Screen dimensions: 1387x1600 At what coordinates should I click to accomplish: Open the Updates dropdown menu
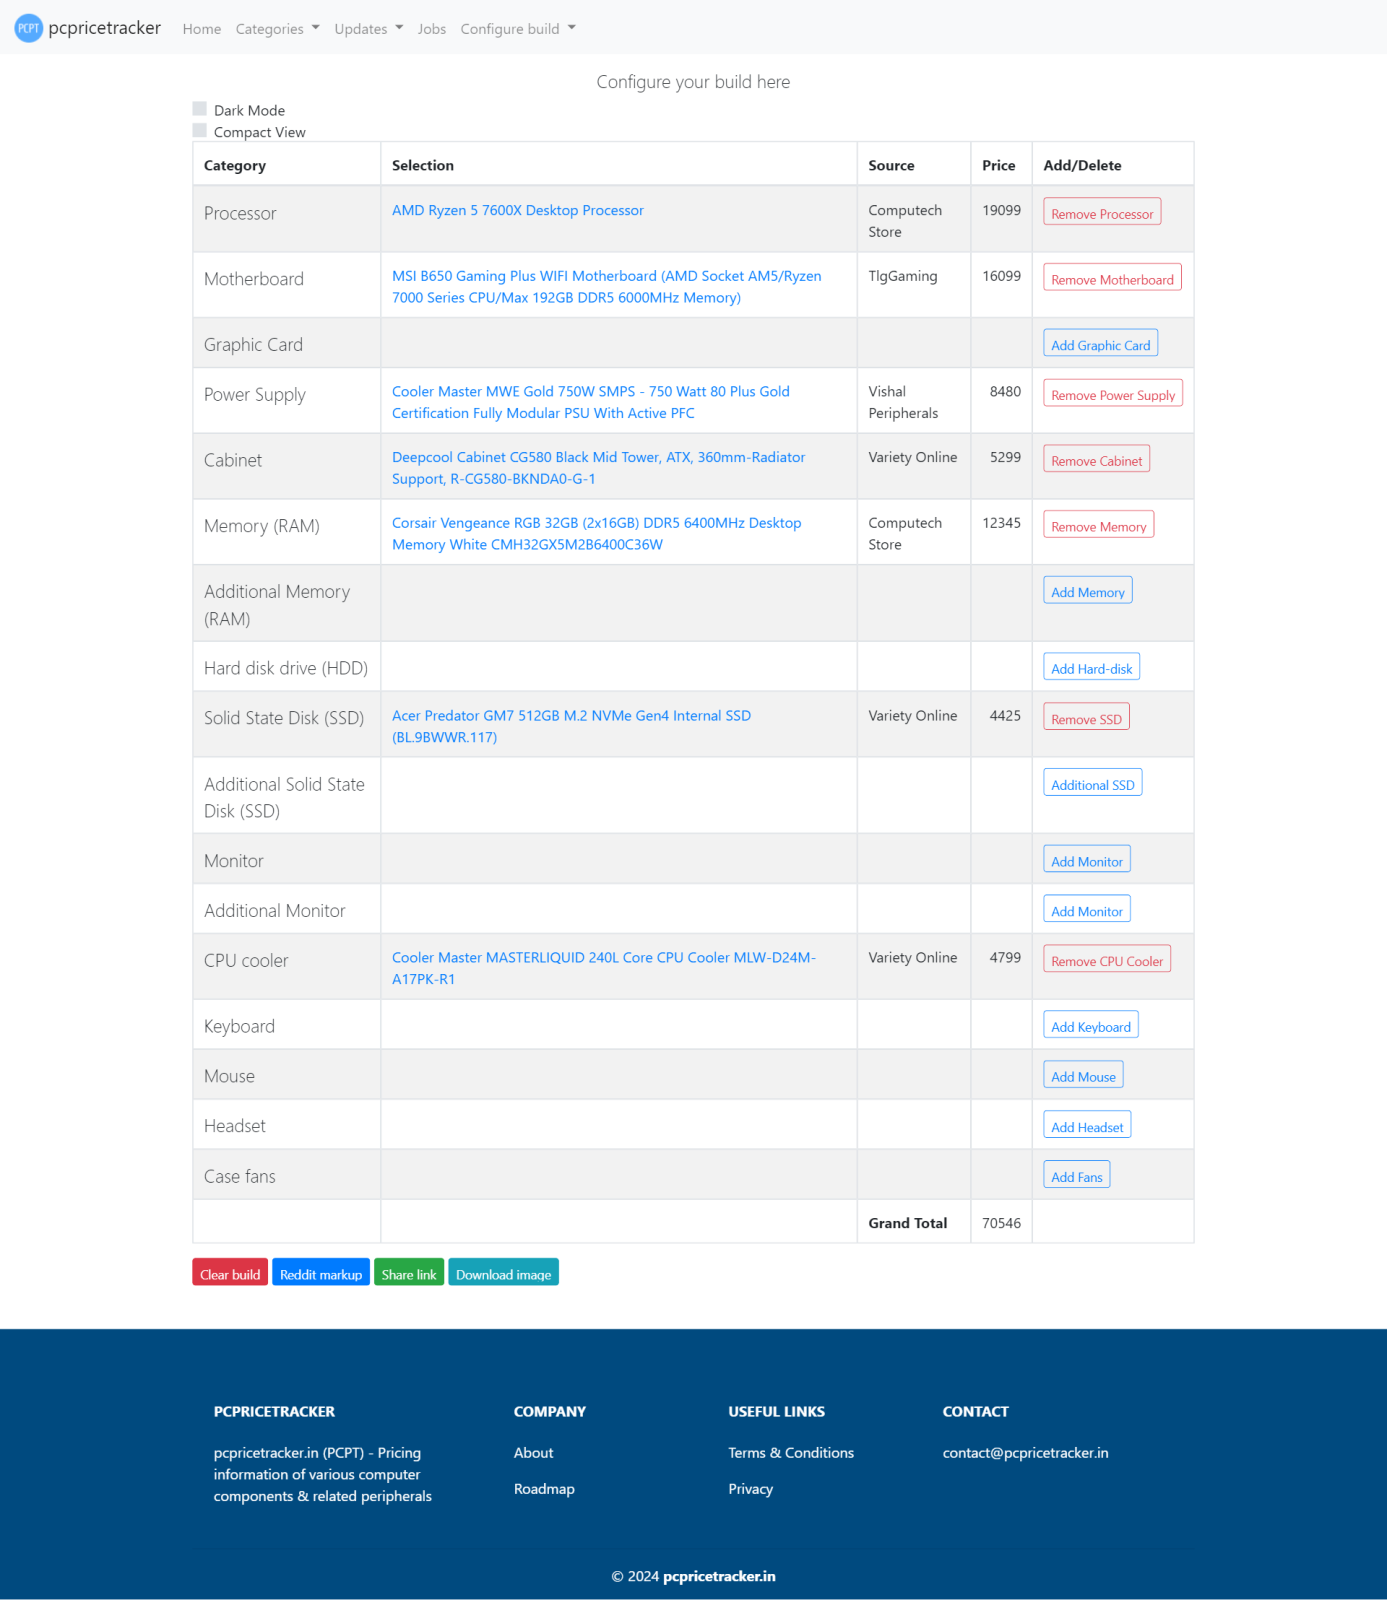tap(369, 29)
